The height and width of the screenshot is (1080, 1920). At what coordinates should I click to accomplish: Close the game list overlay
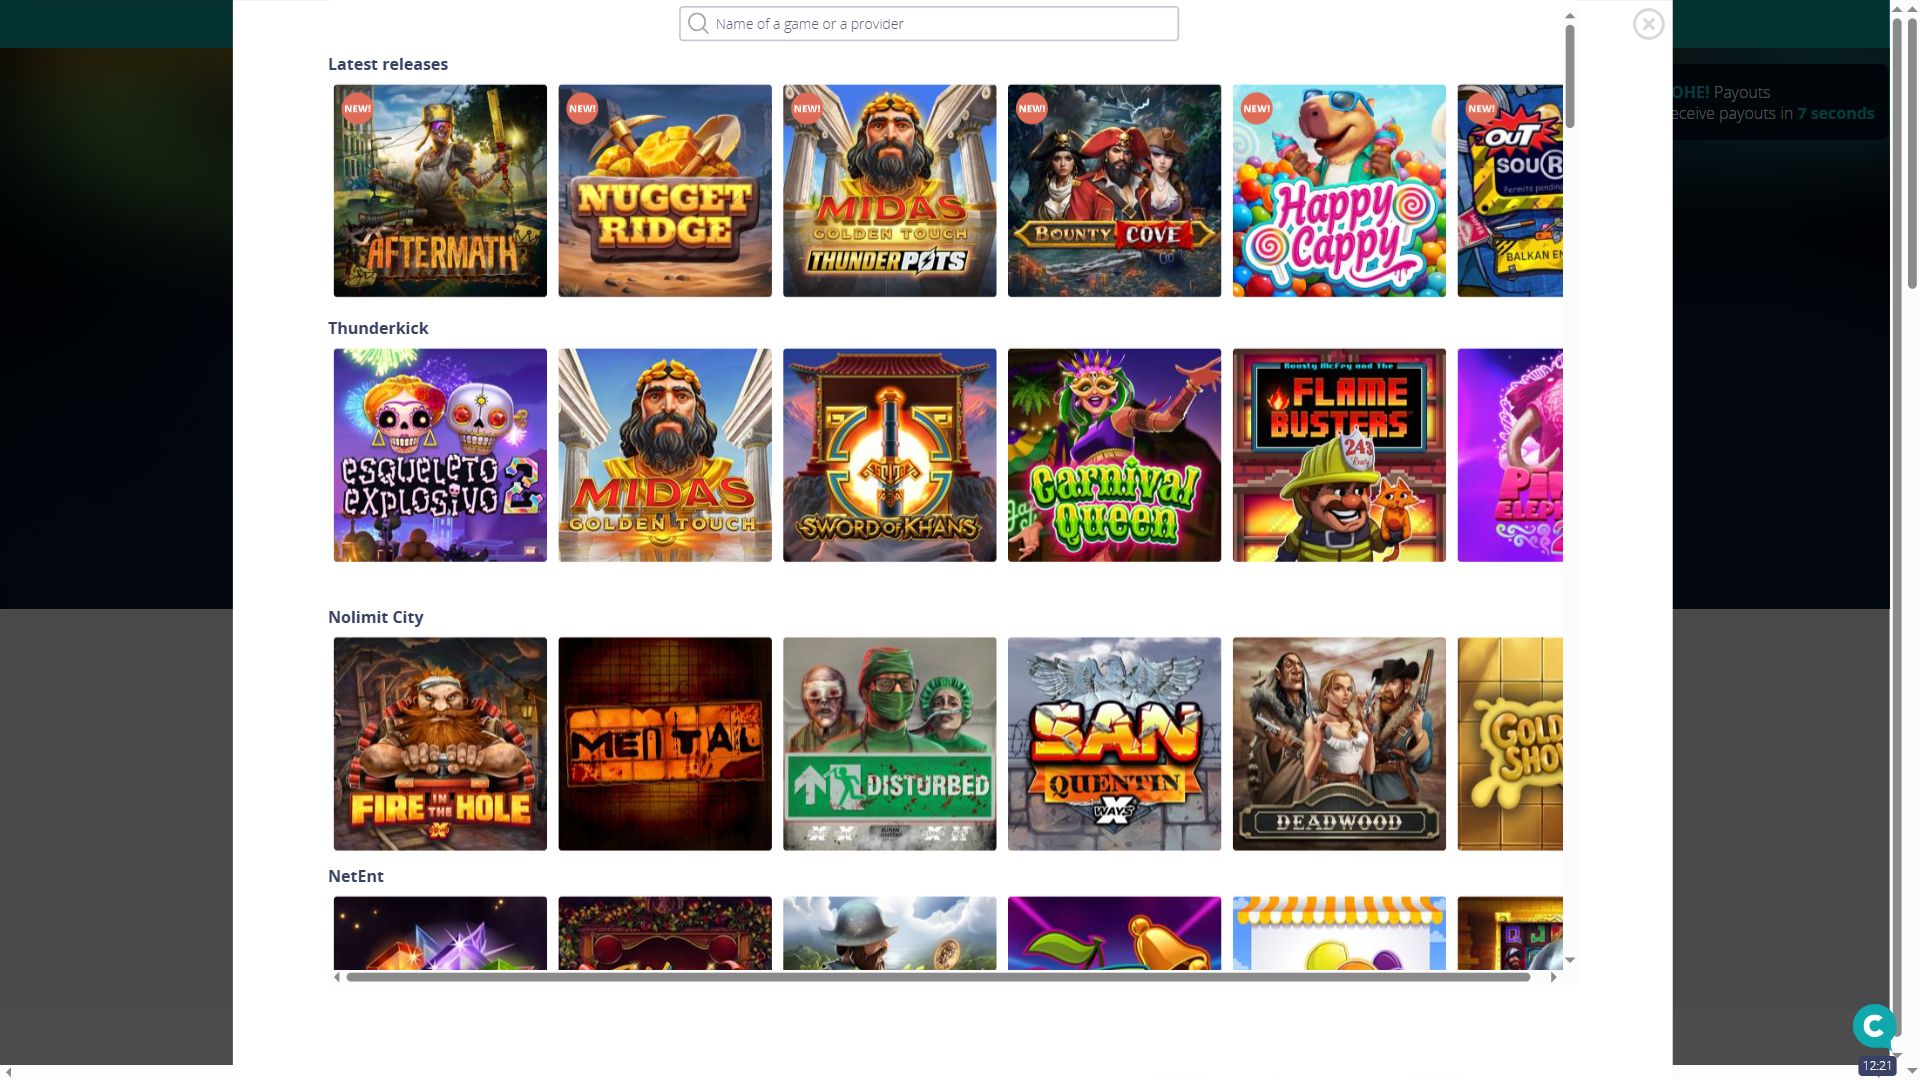(1648, 24)
